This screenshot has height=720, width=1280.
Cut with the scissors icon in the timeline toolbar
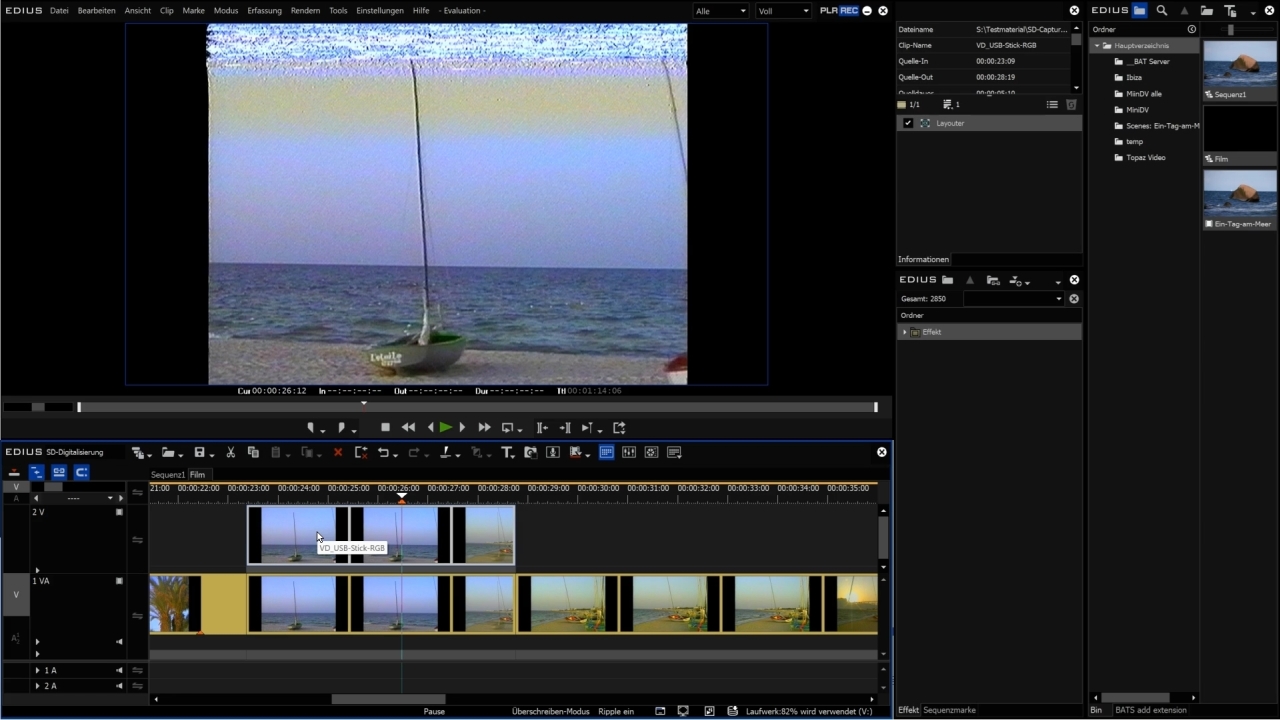point(231,452)
